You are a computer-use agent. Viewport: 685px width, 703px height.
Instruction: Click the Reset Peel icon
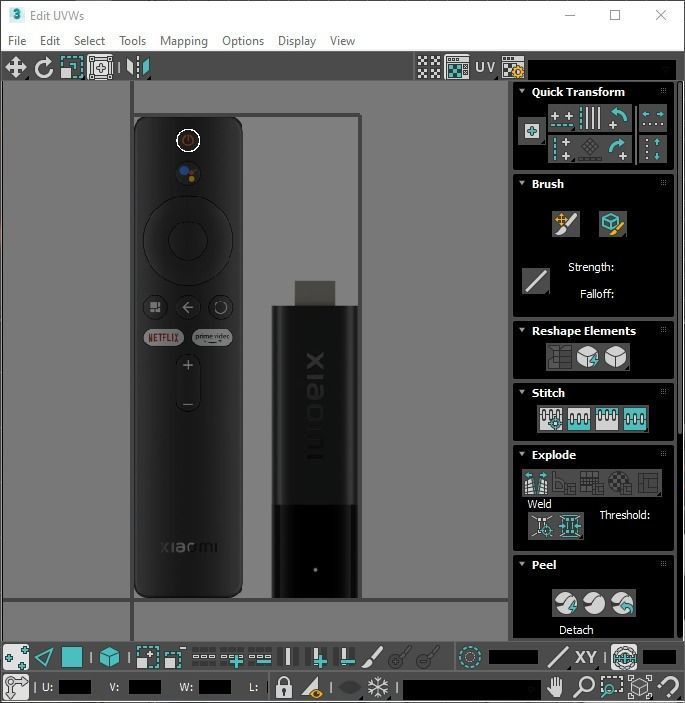click(x=622, y=603)
